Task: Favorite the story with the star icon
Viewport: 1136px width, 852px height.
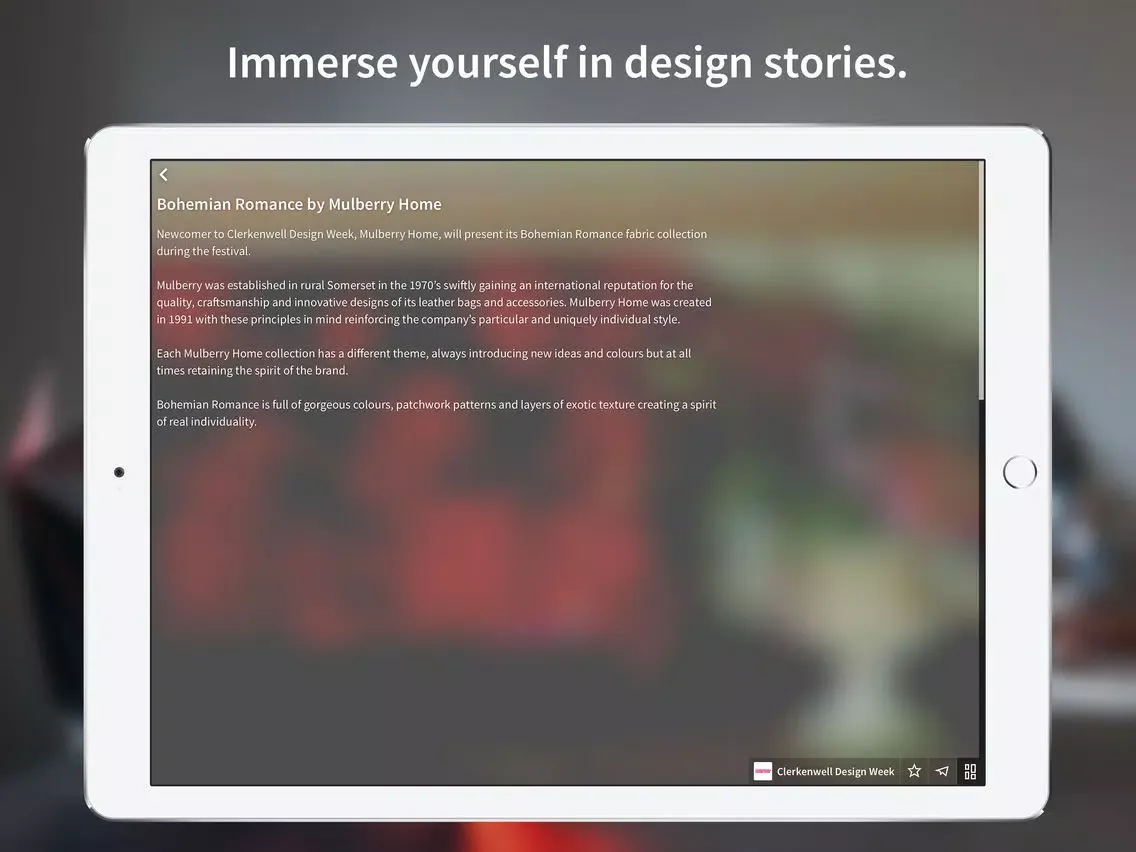Action: (914, 771)
